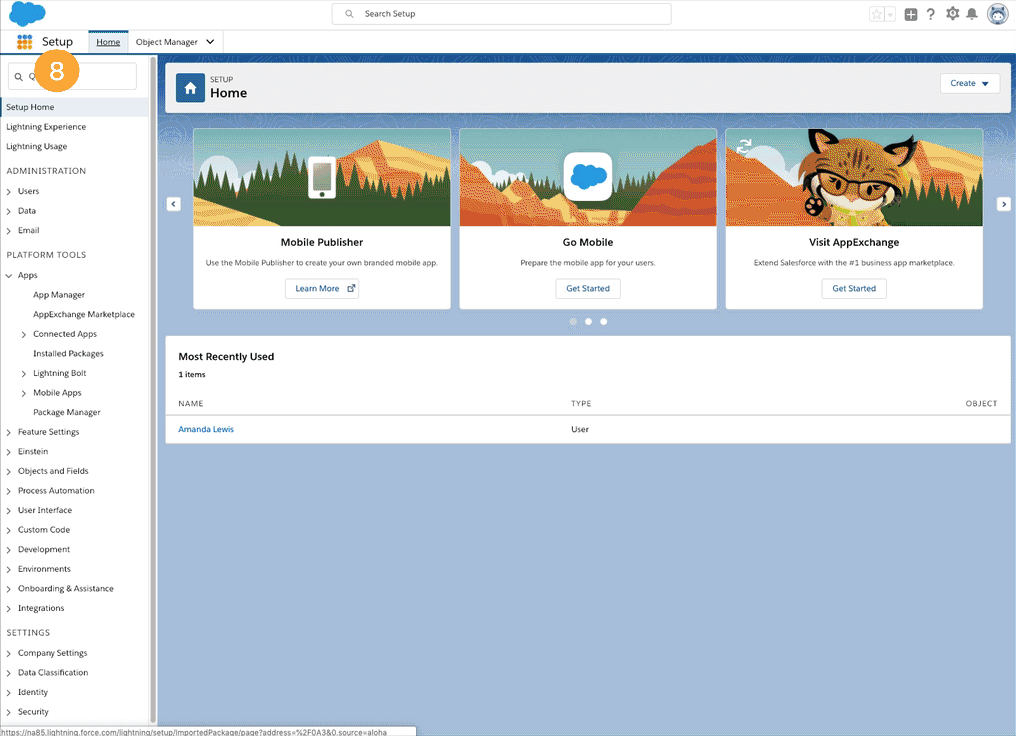Expand User Interface
Image resolution: width=1016 pixels, height=736 pixels.
pyautogui.click(x=9, y=511)
